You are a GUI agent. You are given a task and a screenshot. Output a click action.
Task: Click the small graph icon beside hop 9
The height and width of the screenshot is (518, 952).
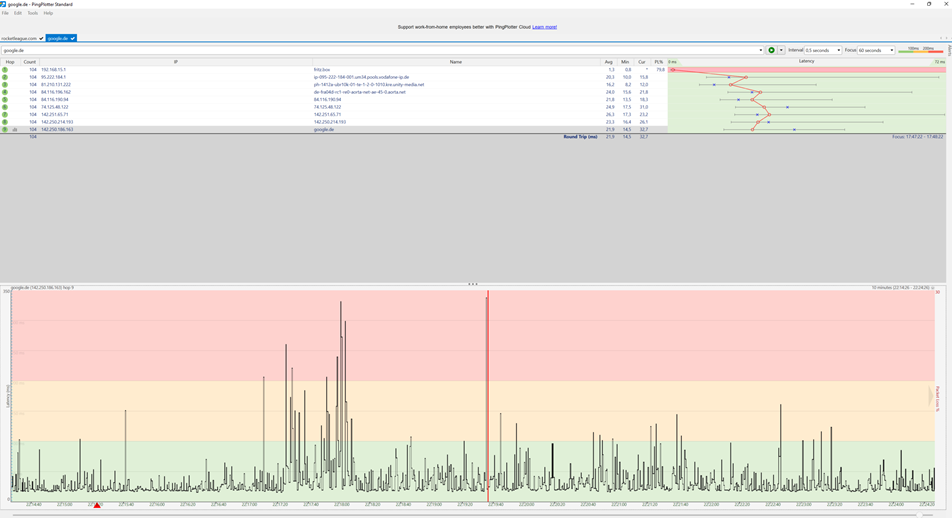(x=15, y=130)
